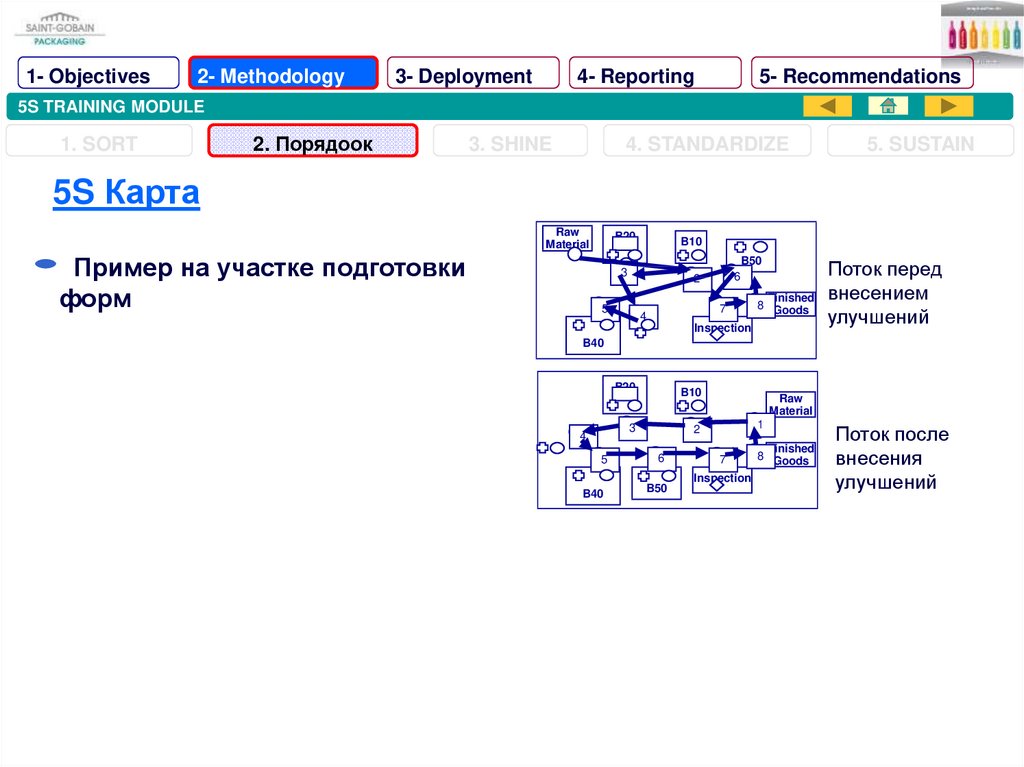
Task: Click the colored bottles thumbnail image
Action: tap(981, 33)
